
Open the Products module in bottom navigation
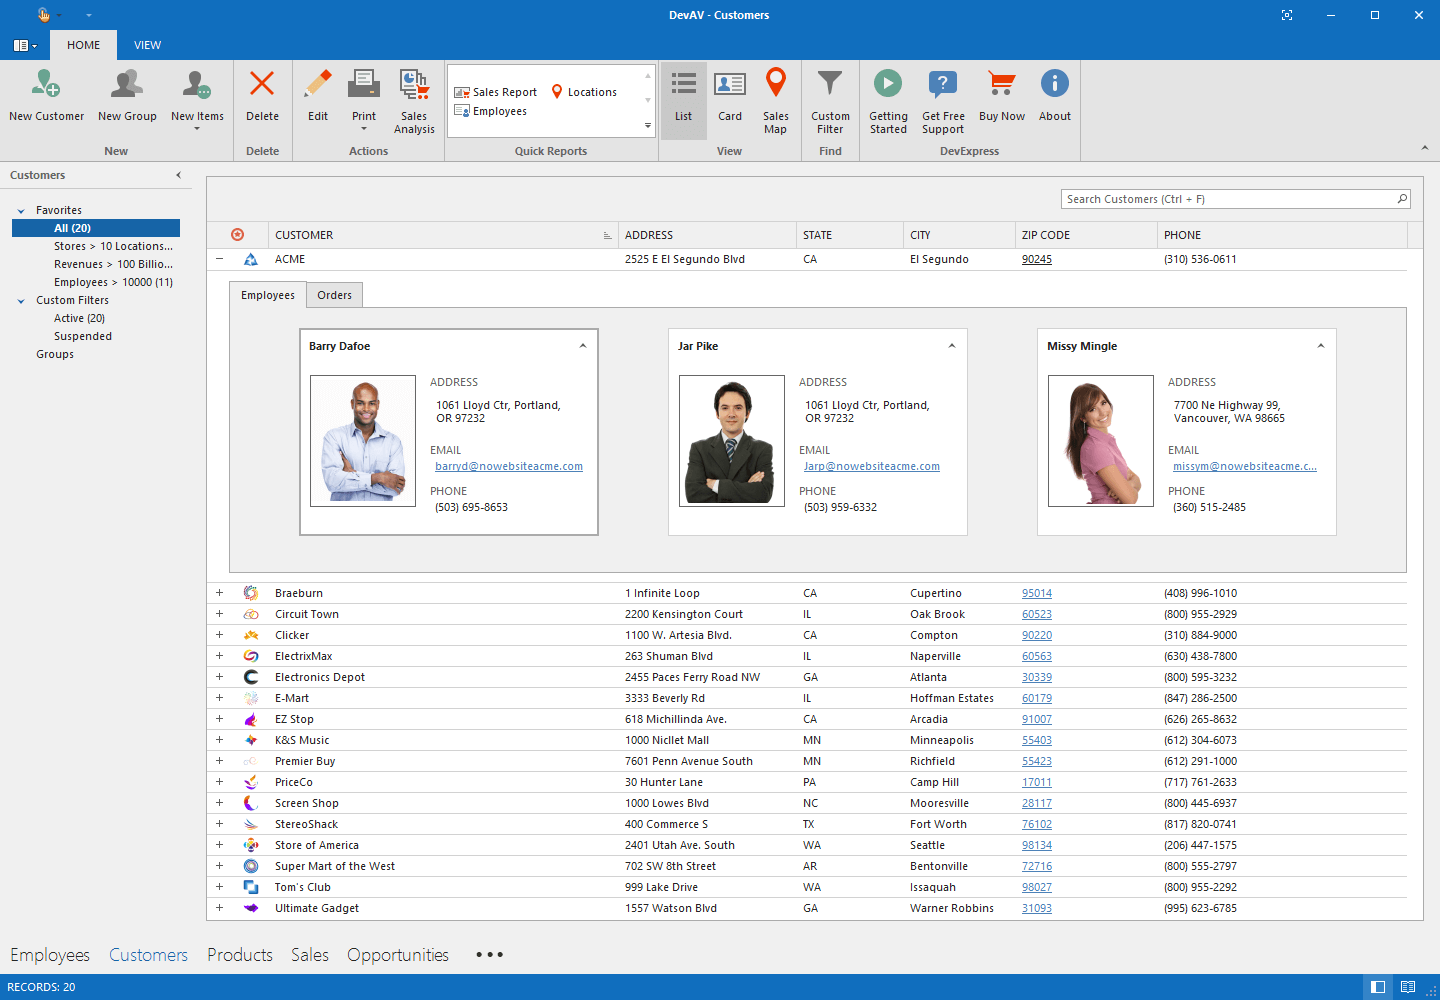tap(240, 955)
